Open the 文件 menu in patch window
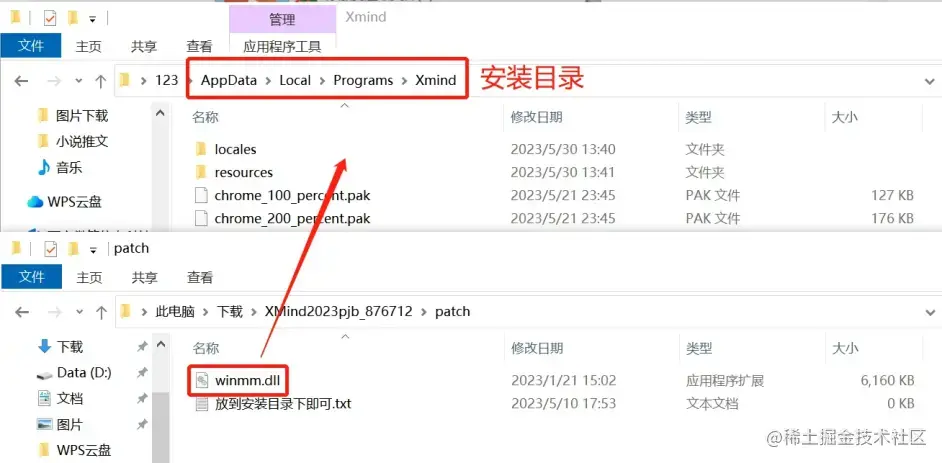Image resolution: width=942 pixels, height=463 pixels. coord(31,277)
